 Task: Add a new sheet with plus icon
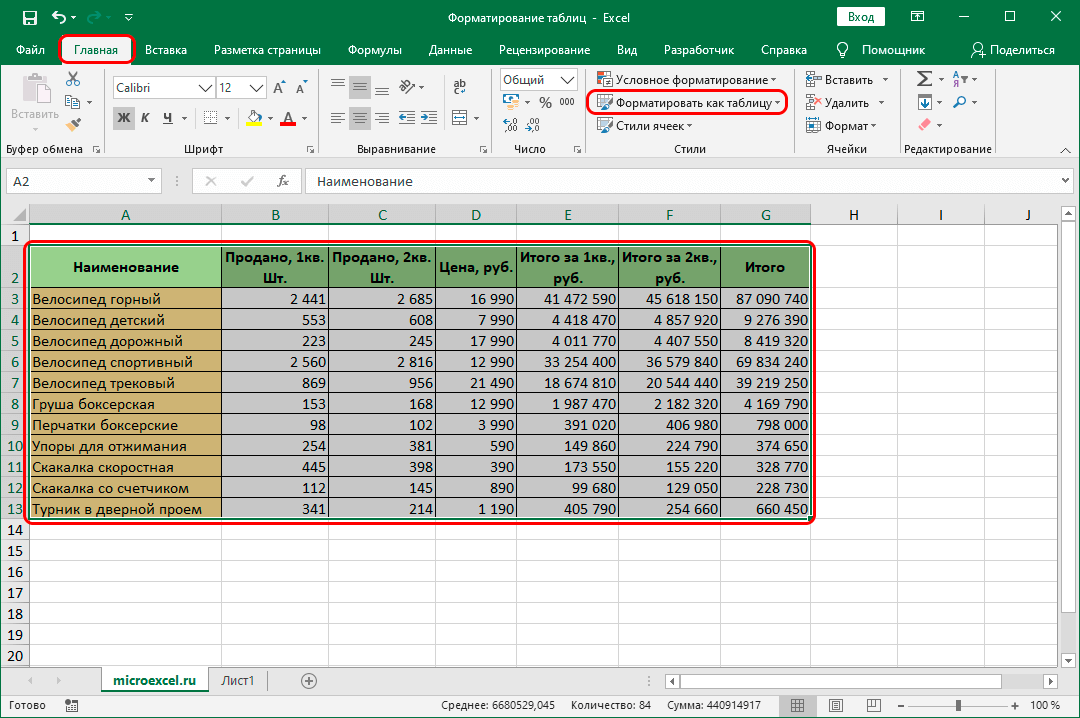[309, 681]
